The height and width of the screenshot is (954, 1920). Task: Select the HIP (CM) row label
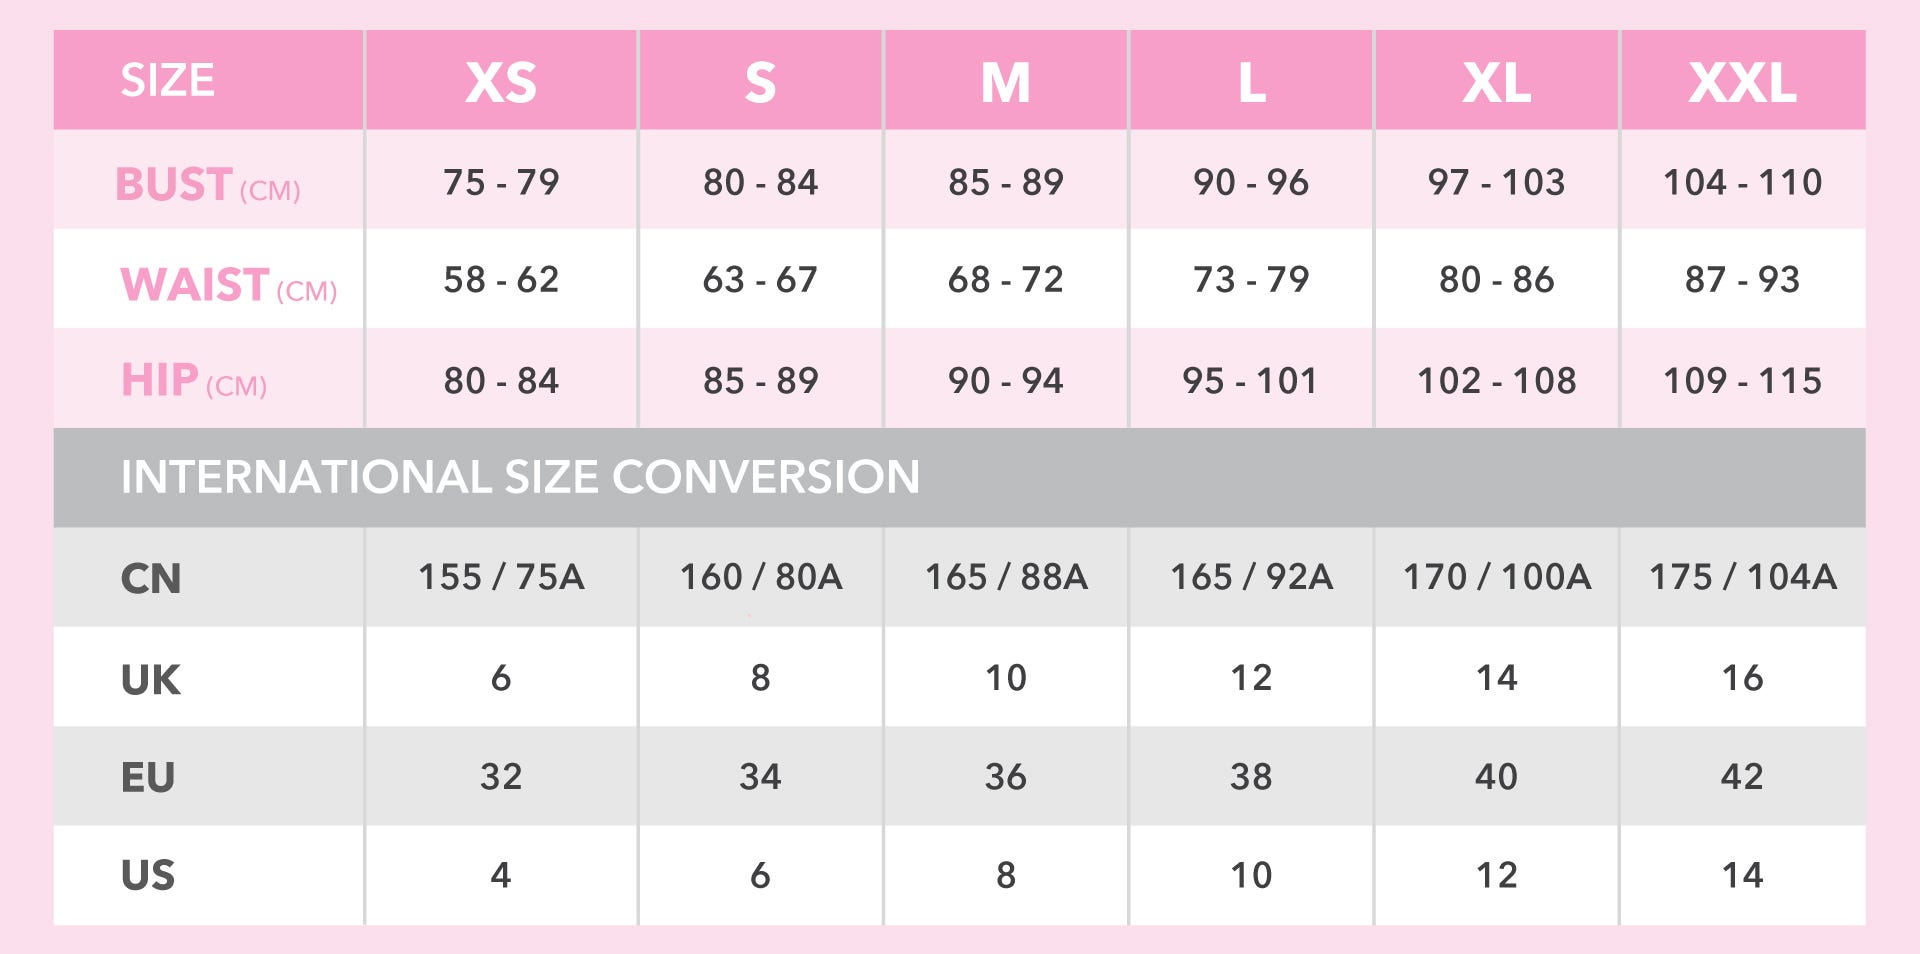click(194, 381)
